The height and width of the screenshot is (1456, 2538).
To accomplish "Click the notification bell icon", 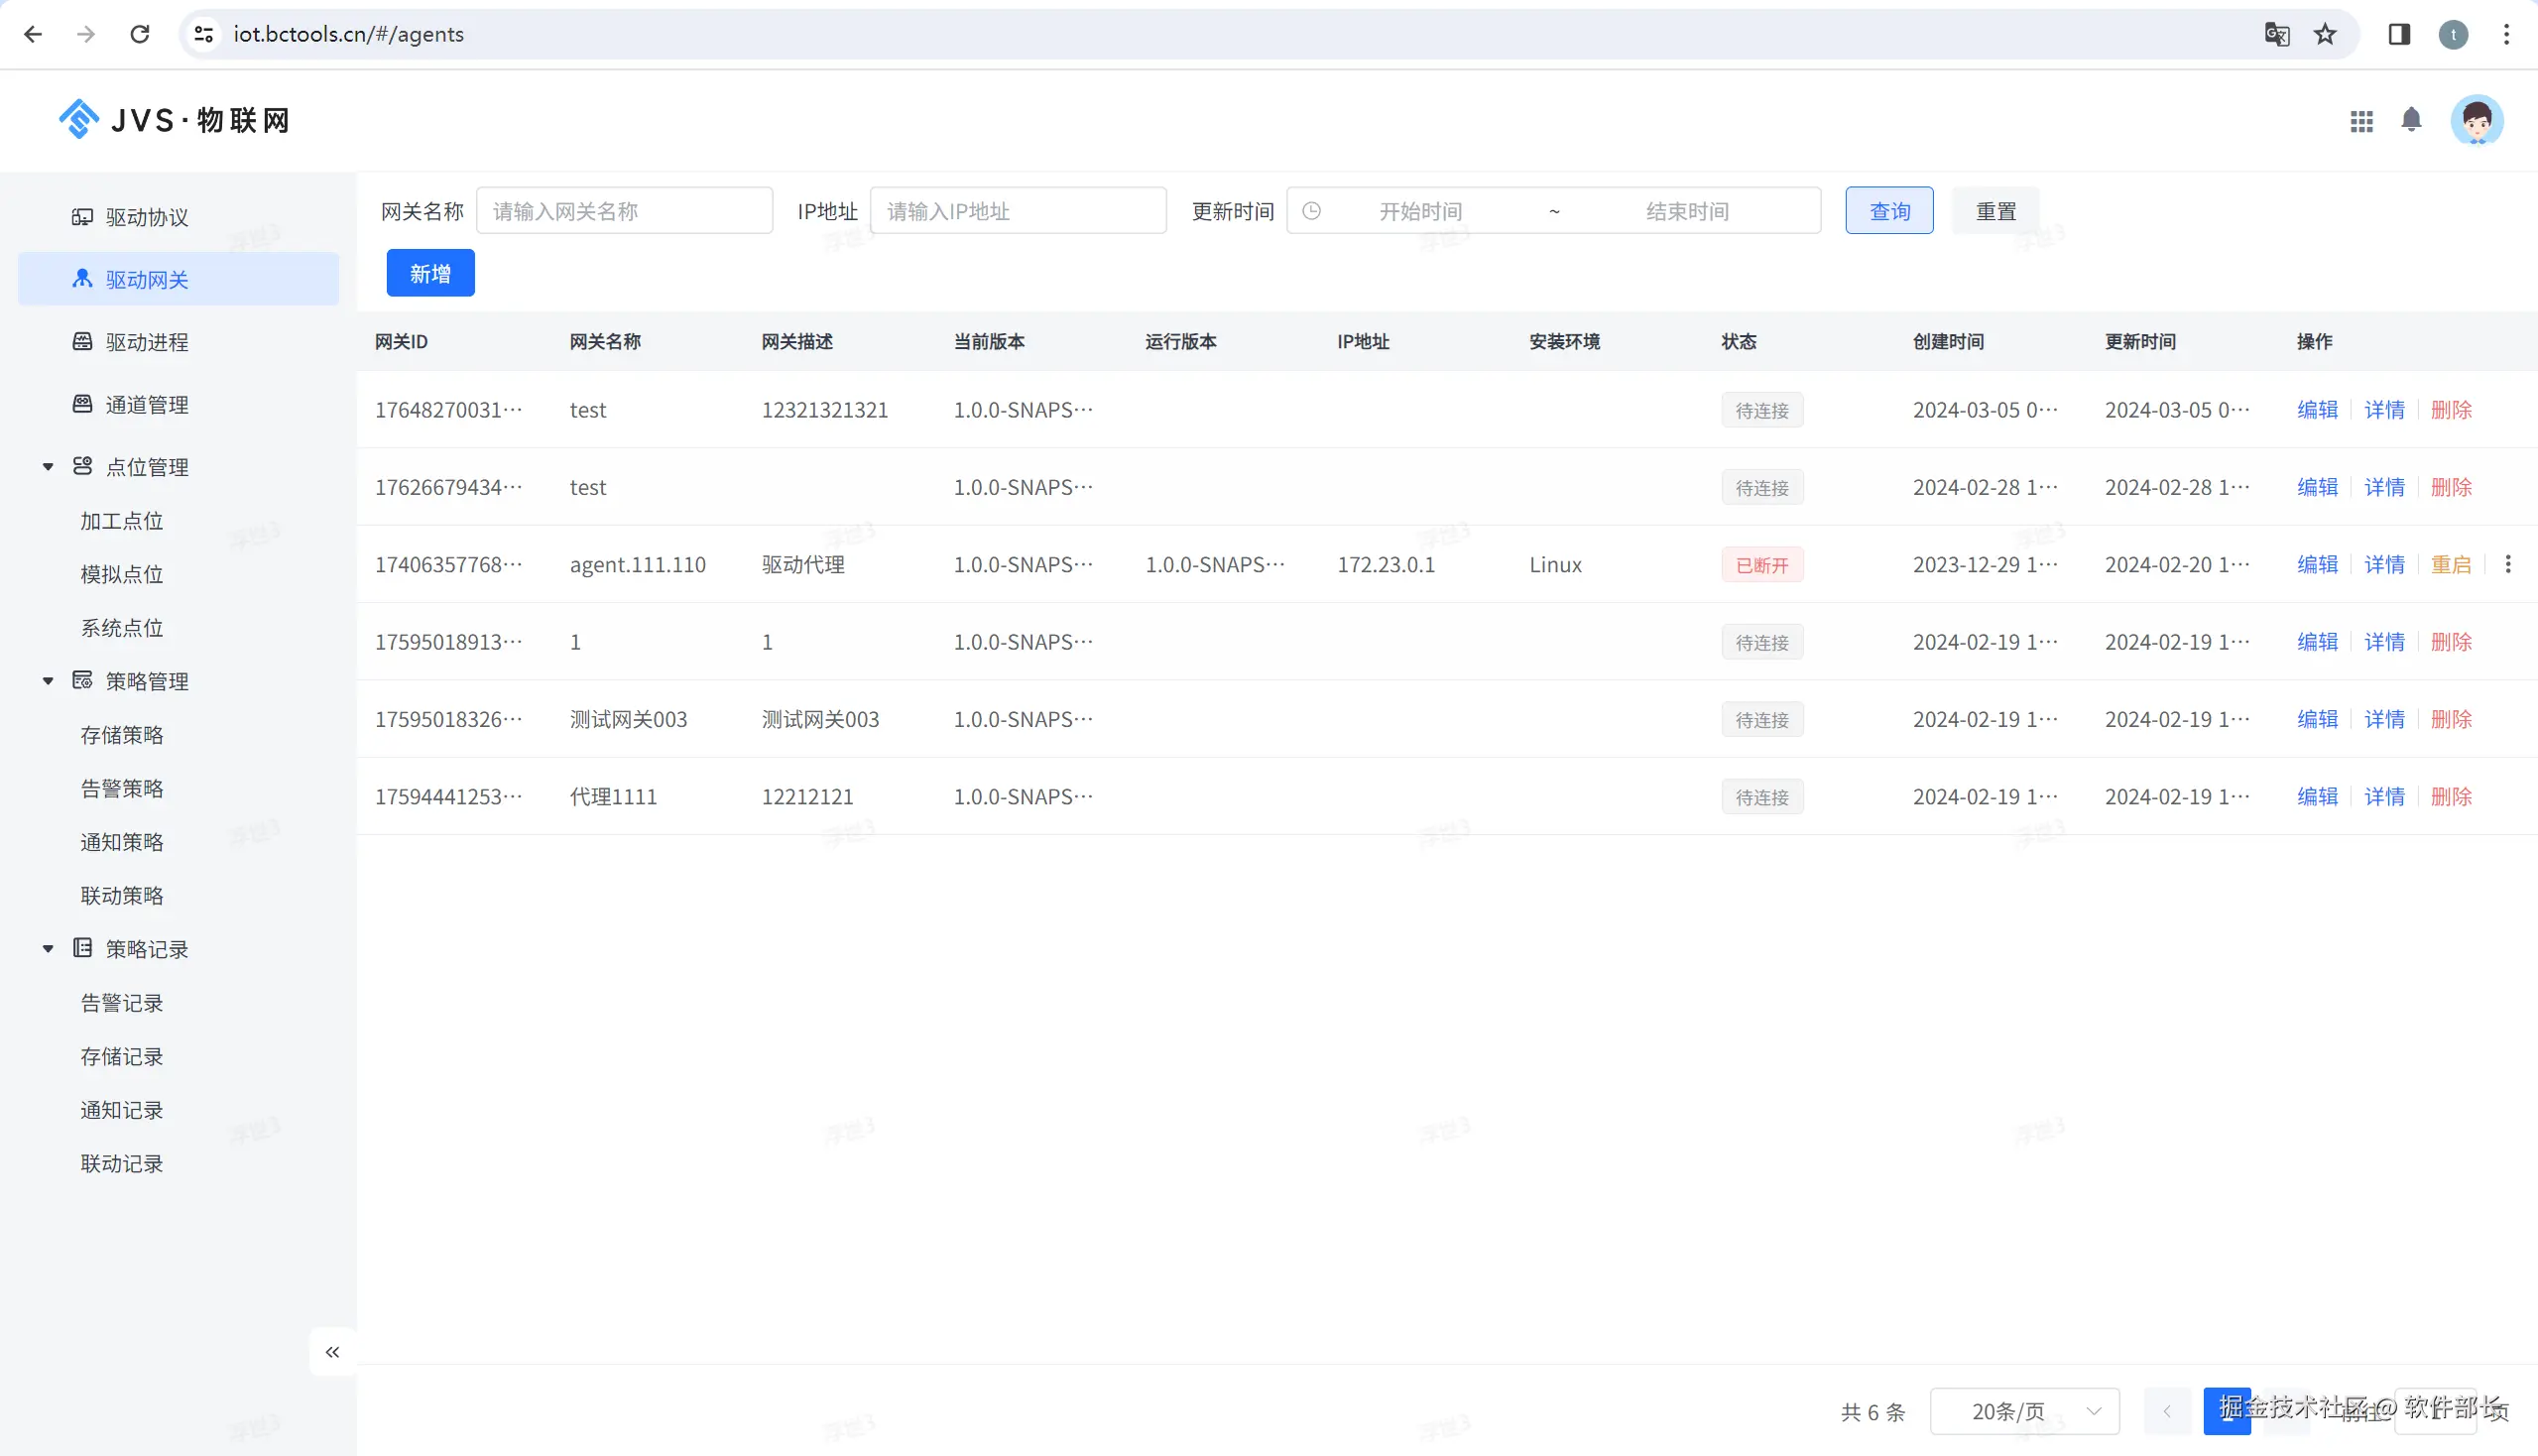I will 2411,120.
